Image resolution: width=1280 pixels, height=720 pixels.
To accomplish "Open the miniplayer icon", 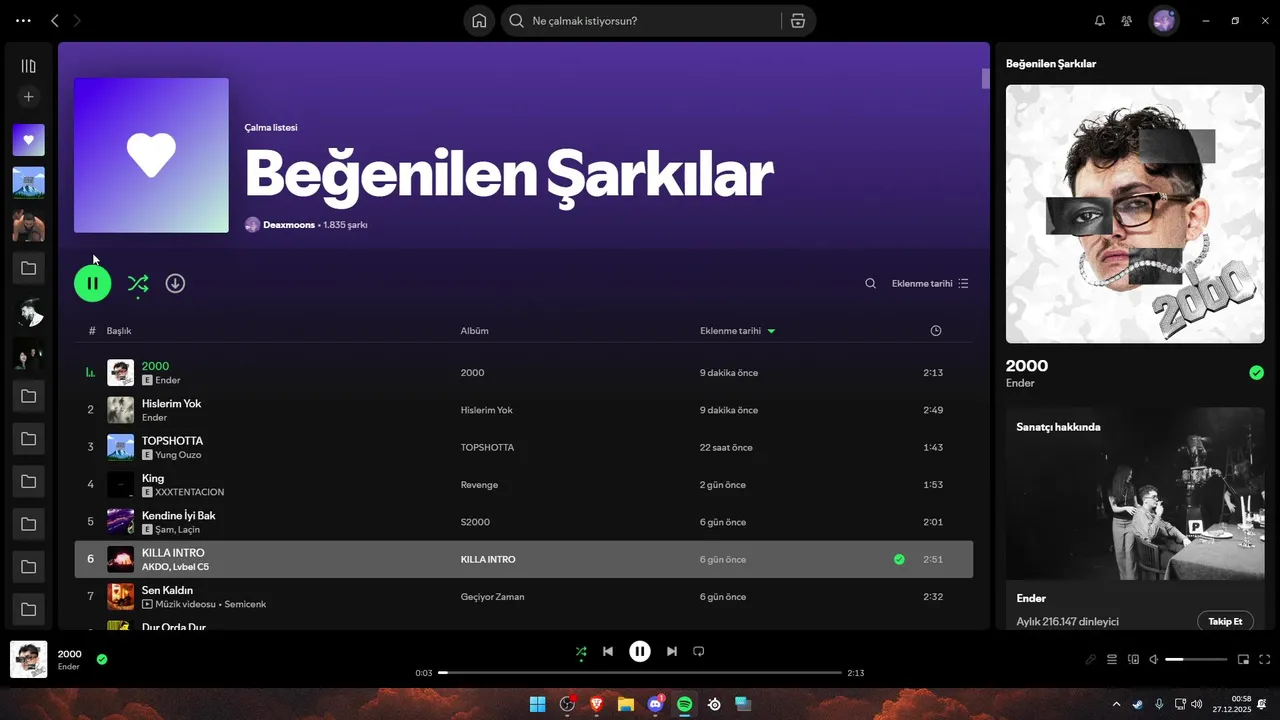I will click(x=1244, y=660).
